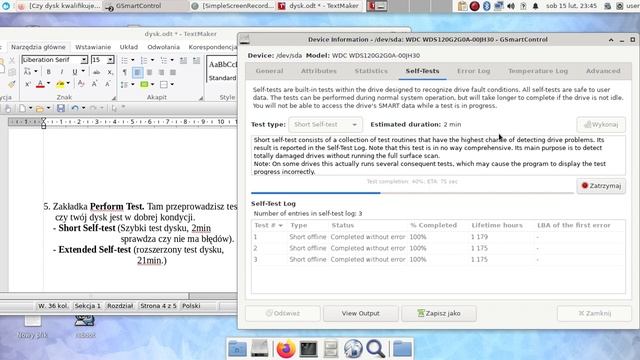Toggle bold formatting in TextMaker

pyautogui.click(x=49, y=72)
